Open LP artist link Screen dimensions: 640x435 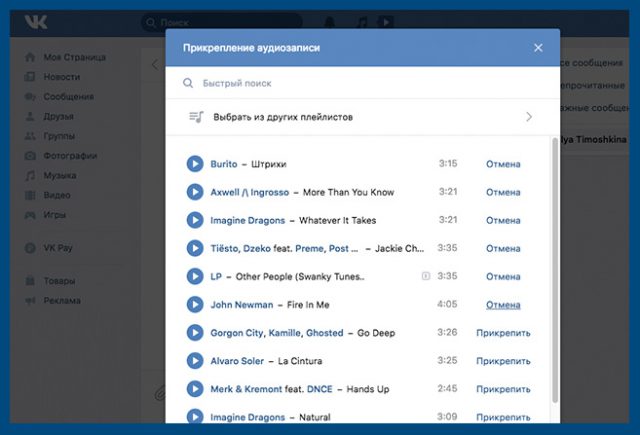[216, 277]
